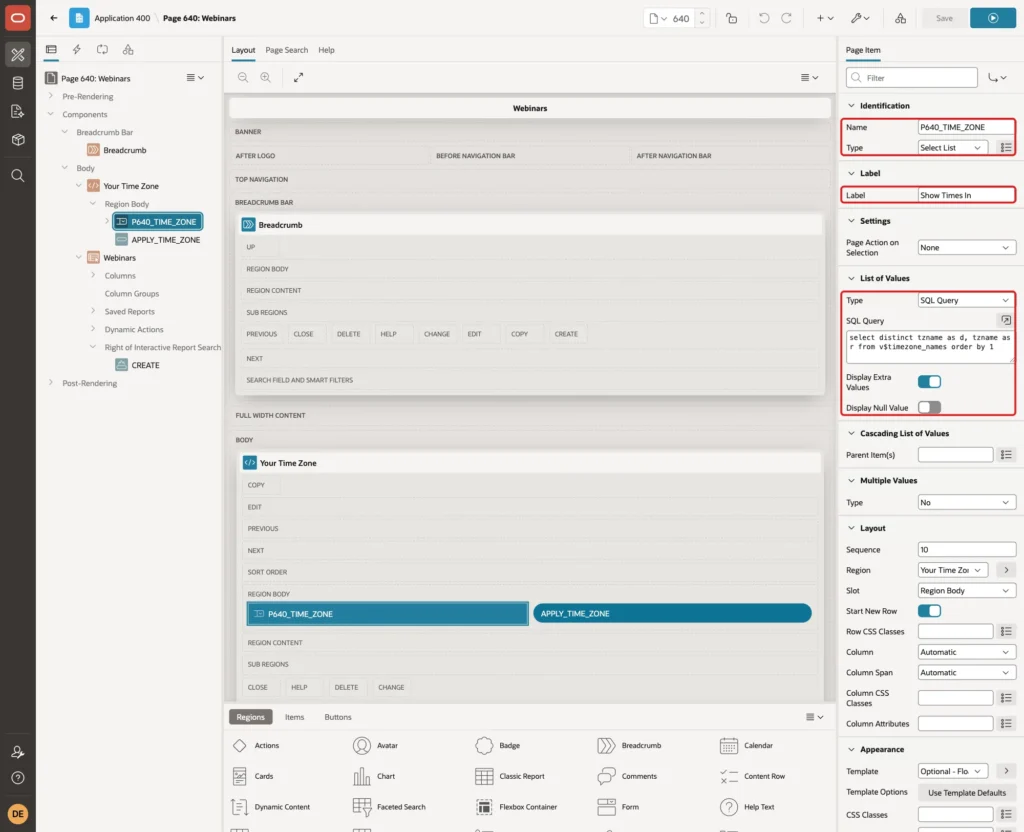Click the page lock icon
The height and width of the screenshot is (832, 1024).
[731, 18]
